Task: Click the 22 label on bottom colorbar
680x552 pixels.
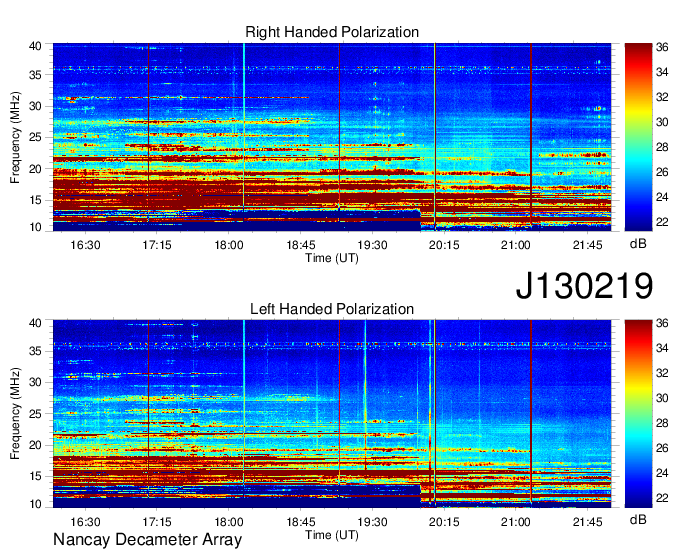Action: click(x=662, y=499)
